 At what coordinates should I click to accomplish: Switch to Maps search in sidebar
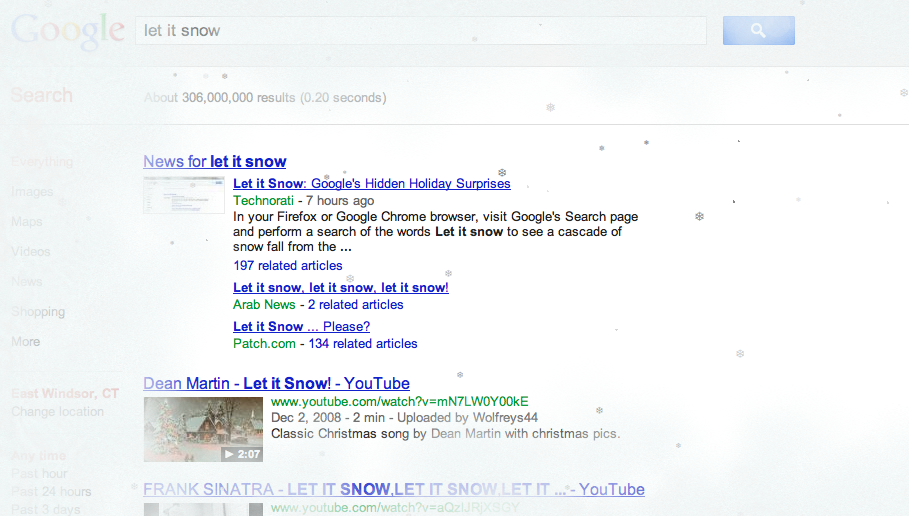27,222
